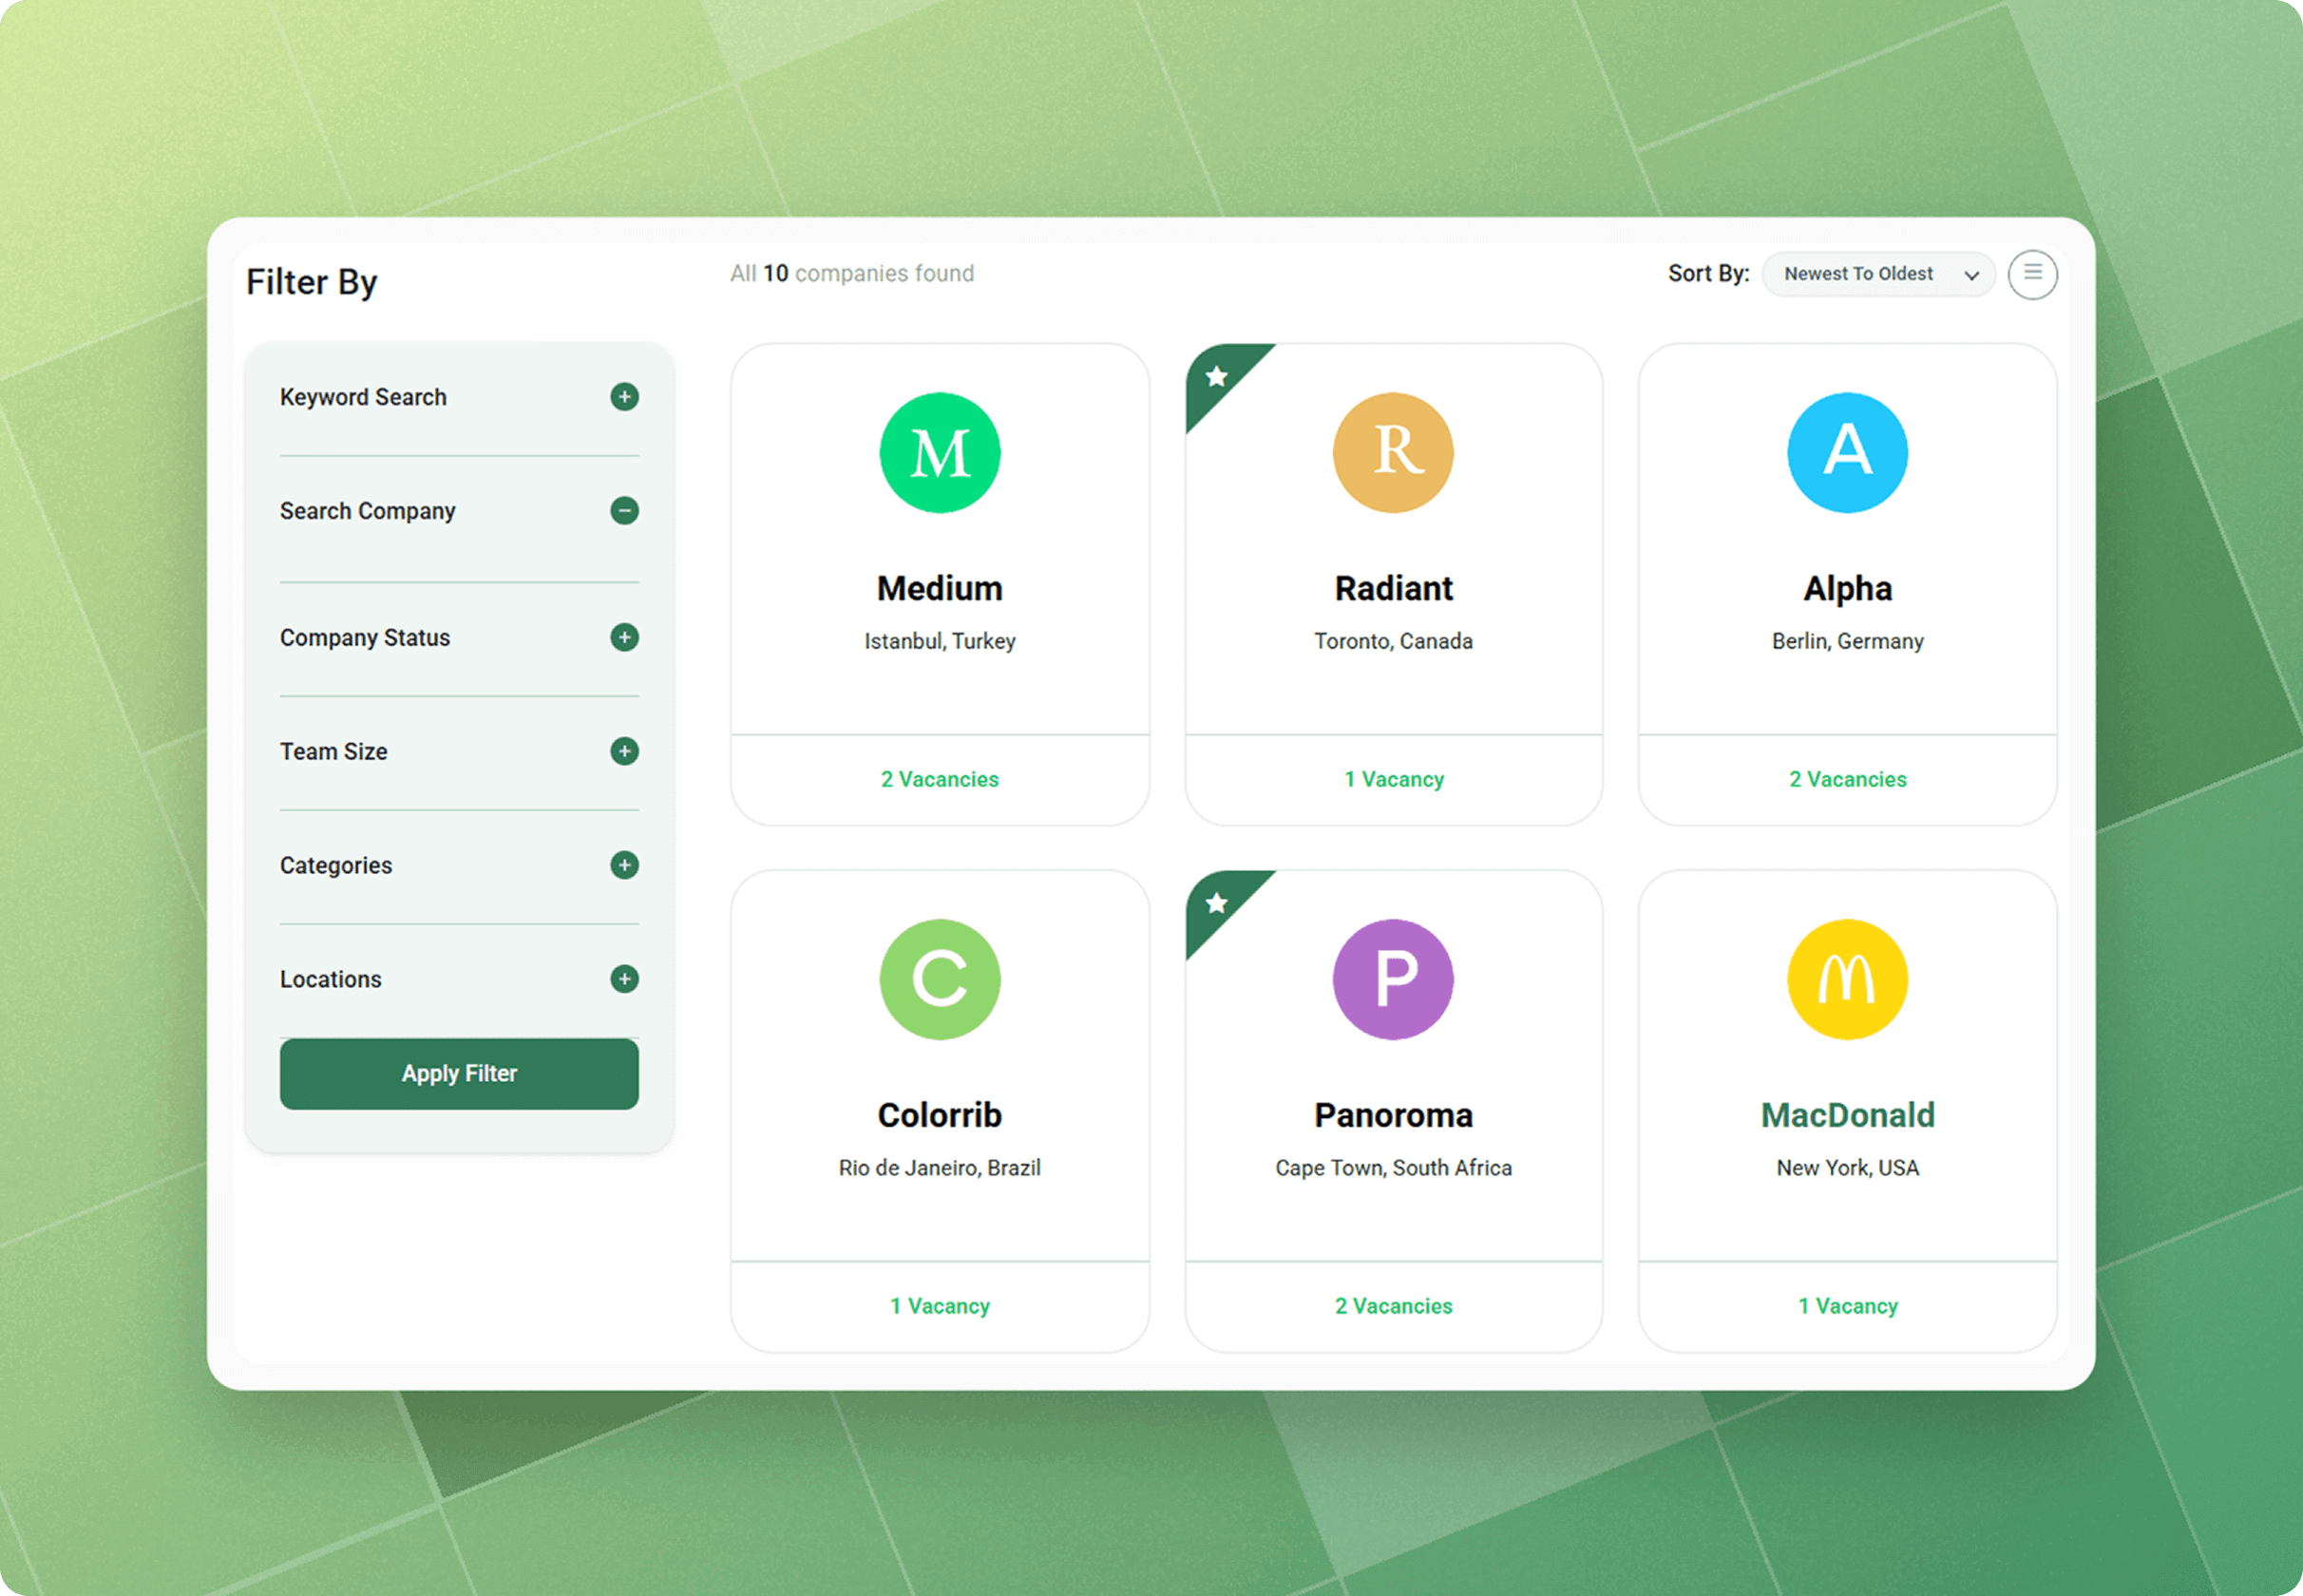2303x1596 pixels.
Task: Click the Panoroma 'P' logo
Action: coord(1393,979)
